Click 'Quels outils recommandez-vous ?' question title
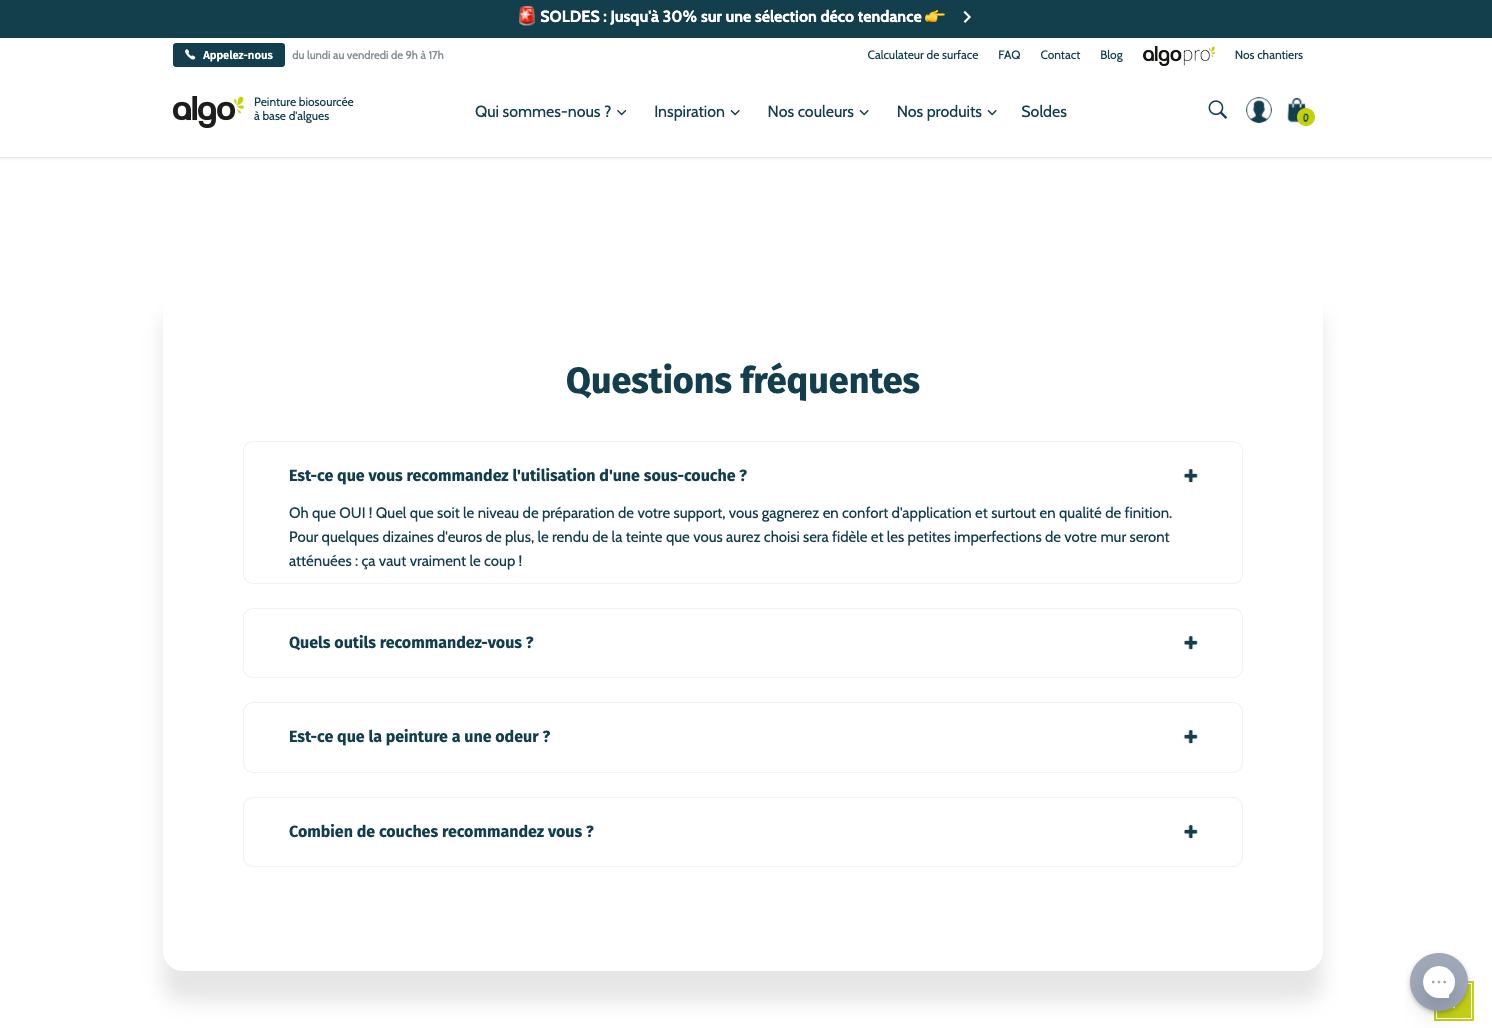The image size is (1492, 1028). [x=411, y=643]
